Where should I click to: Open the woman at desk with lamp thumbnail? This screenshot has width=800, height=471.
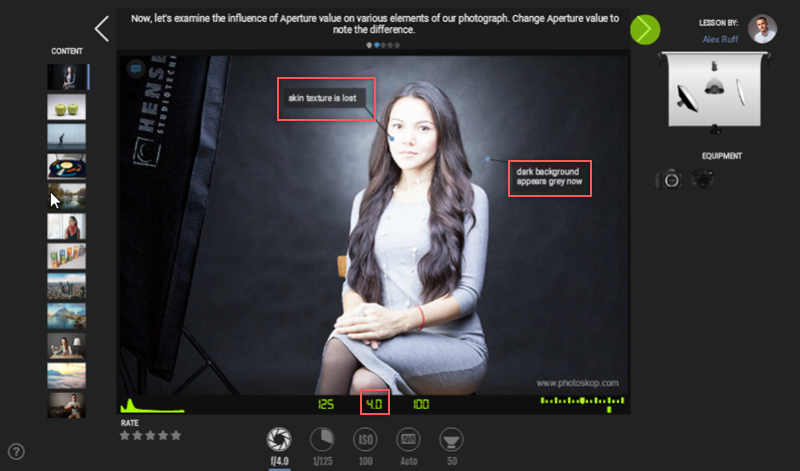point(67,346)
